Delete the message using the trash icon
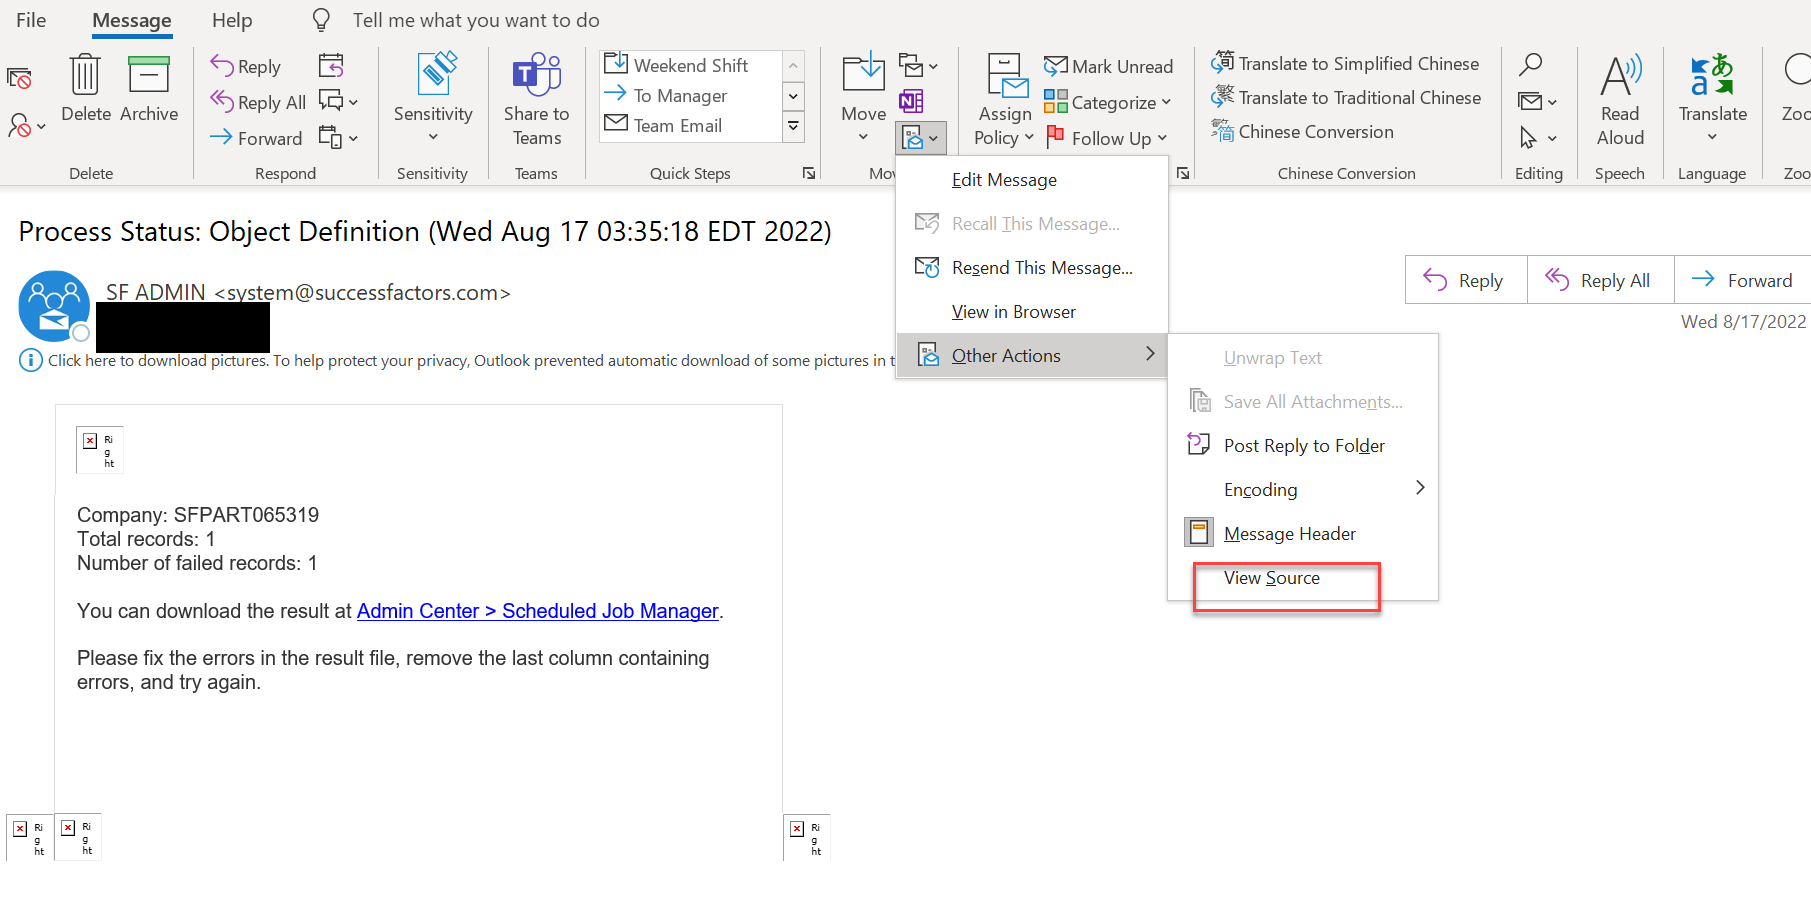Screen dimensions: 1811x898 86,89
